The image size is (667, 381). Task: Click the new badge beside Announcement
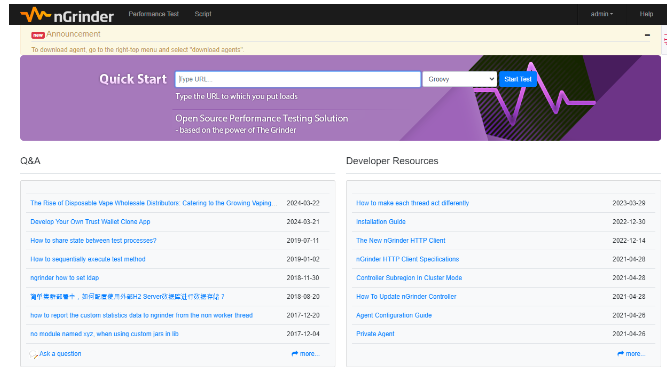(38, 35)
